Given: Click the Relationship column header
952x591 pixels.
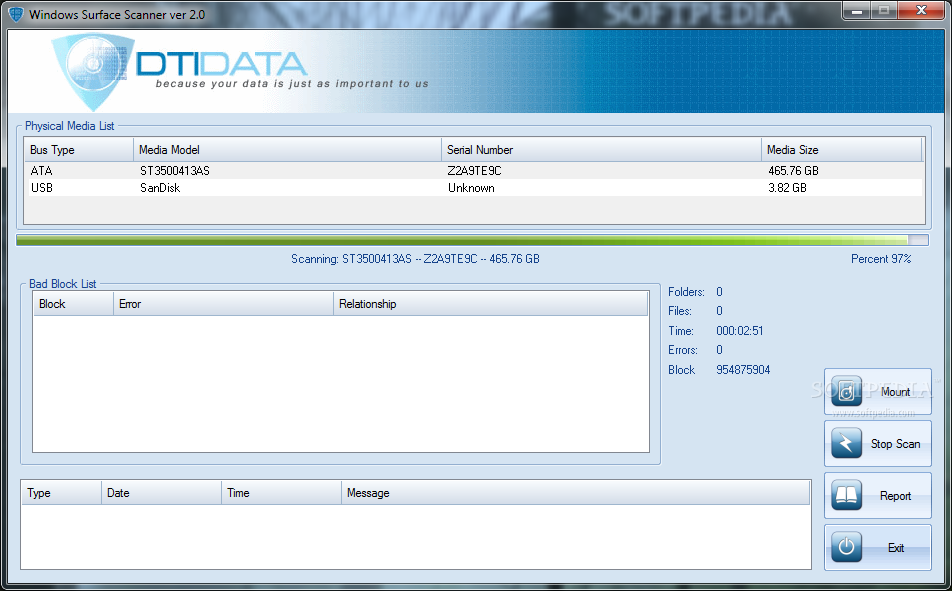Looking at the screenshot, I should [x=490, y=304].
